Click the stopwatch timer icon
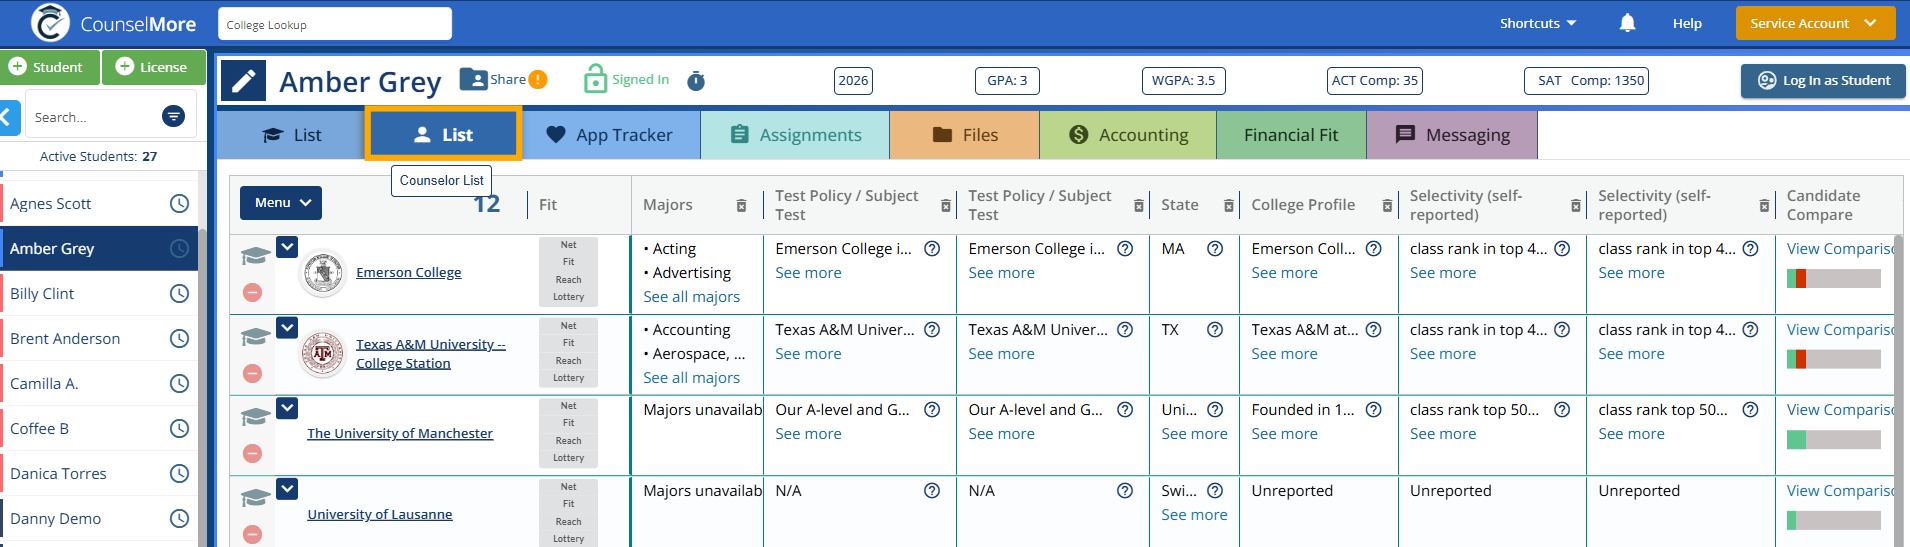The width and height of the screenshot is (1910, 547). coord(696,81)
